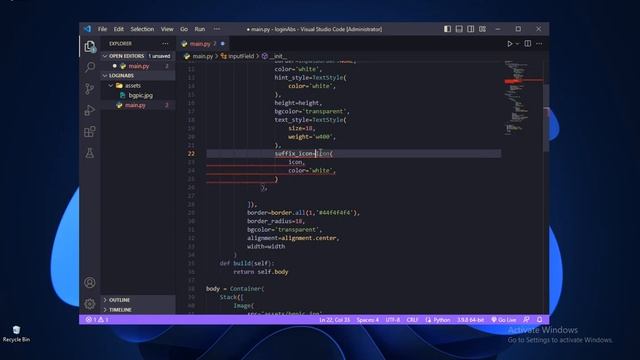Select the main.py editor tab

[x=203, y=43]
